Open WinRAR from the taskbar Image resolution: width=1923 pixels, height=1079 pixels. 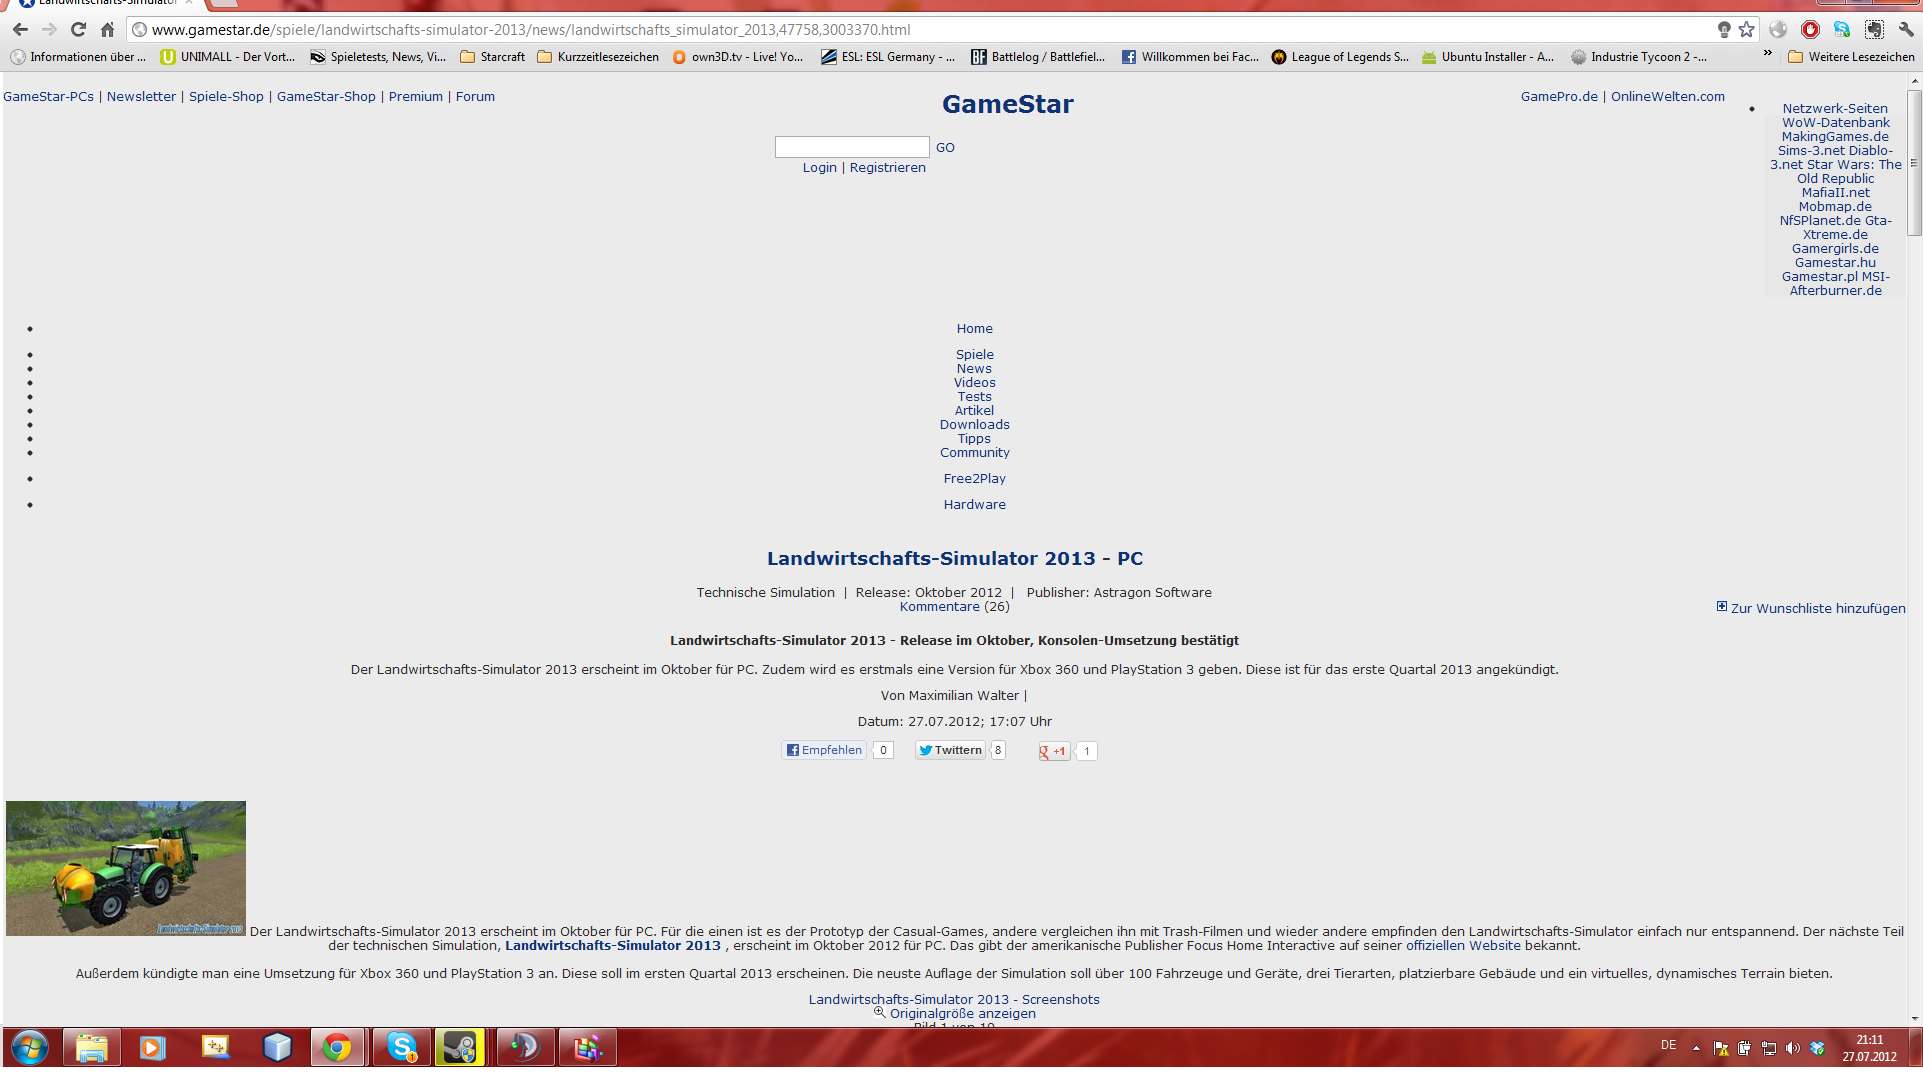tap(587, 1048)
